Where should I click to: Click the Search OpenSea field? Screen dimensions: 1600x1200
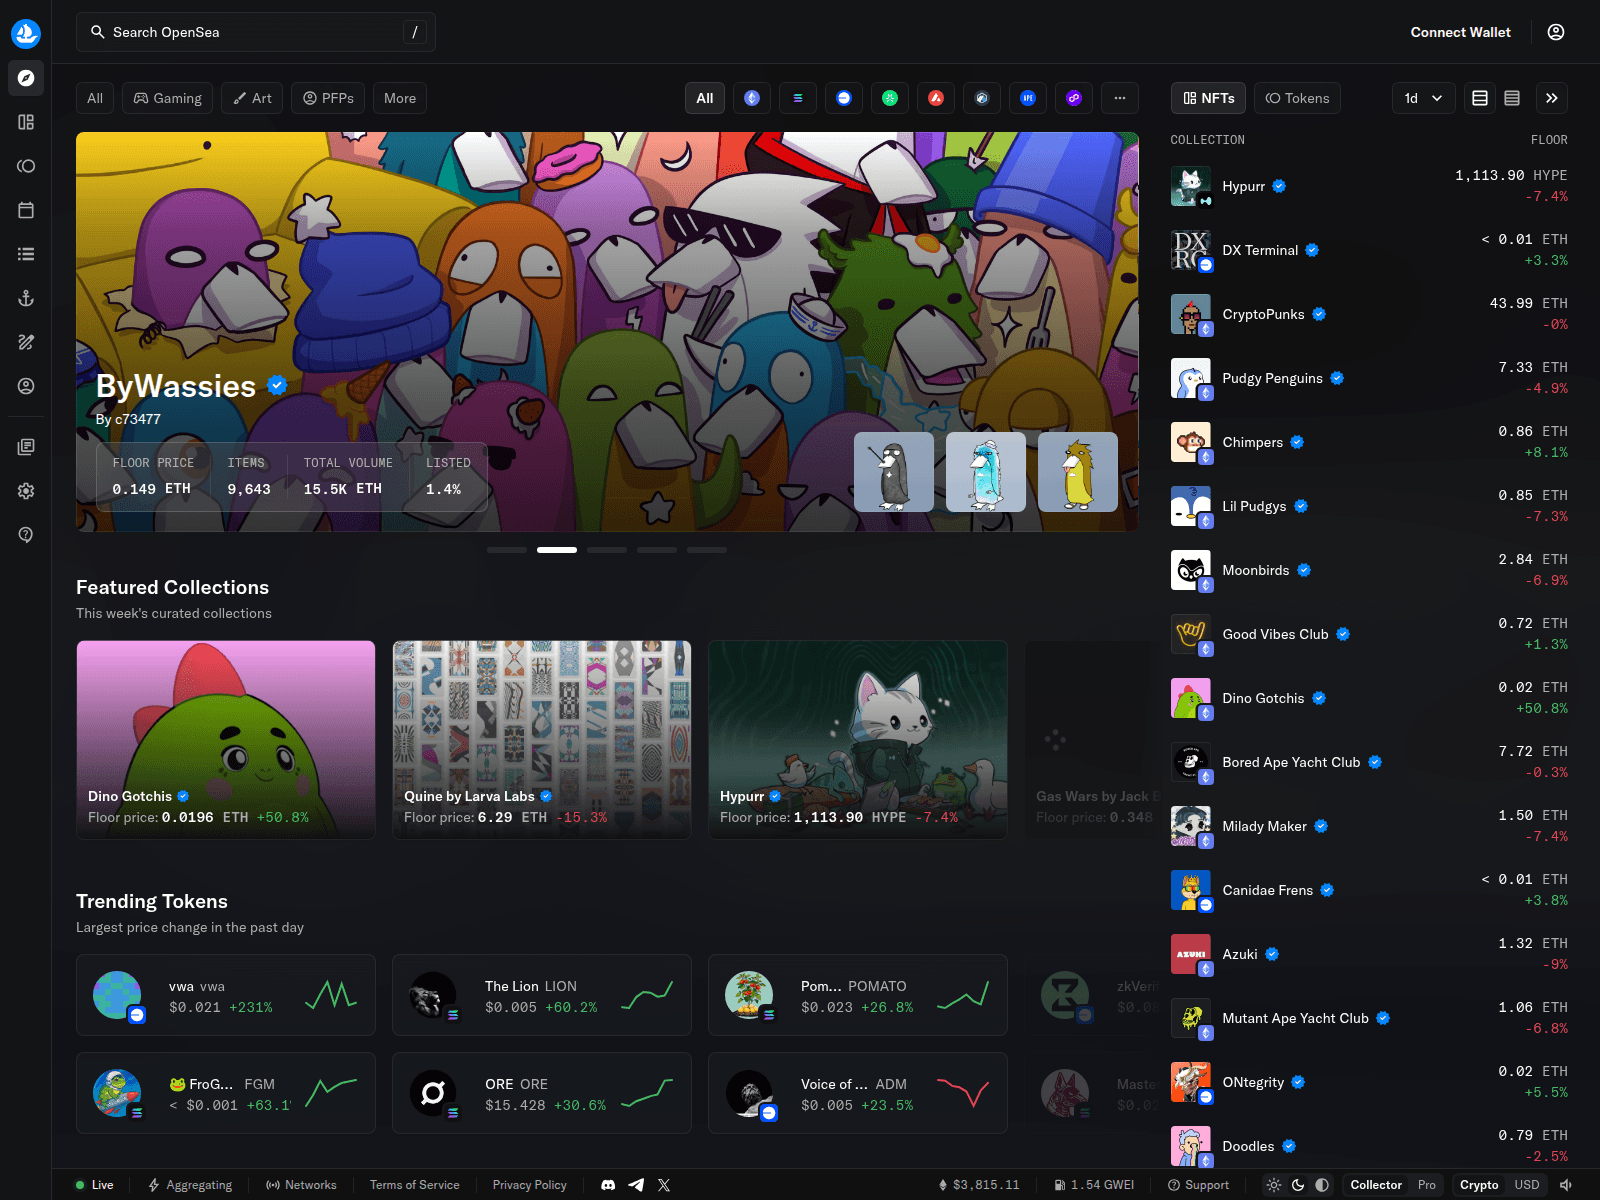click(256, 32)
